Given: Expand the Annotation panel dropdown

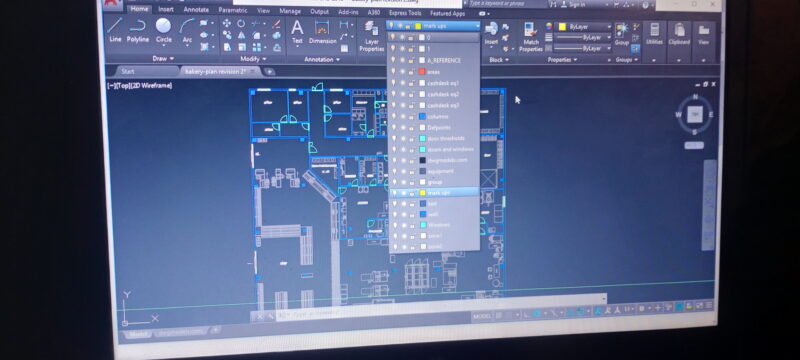Looking at the screenshot, I should pos(322,60).
